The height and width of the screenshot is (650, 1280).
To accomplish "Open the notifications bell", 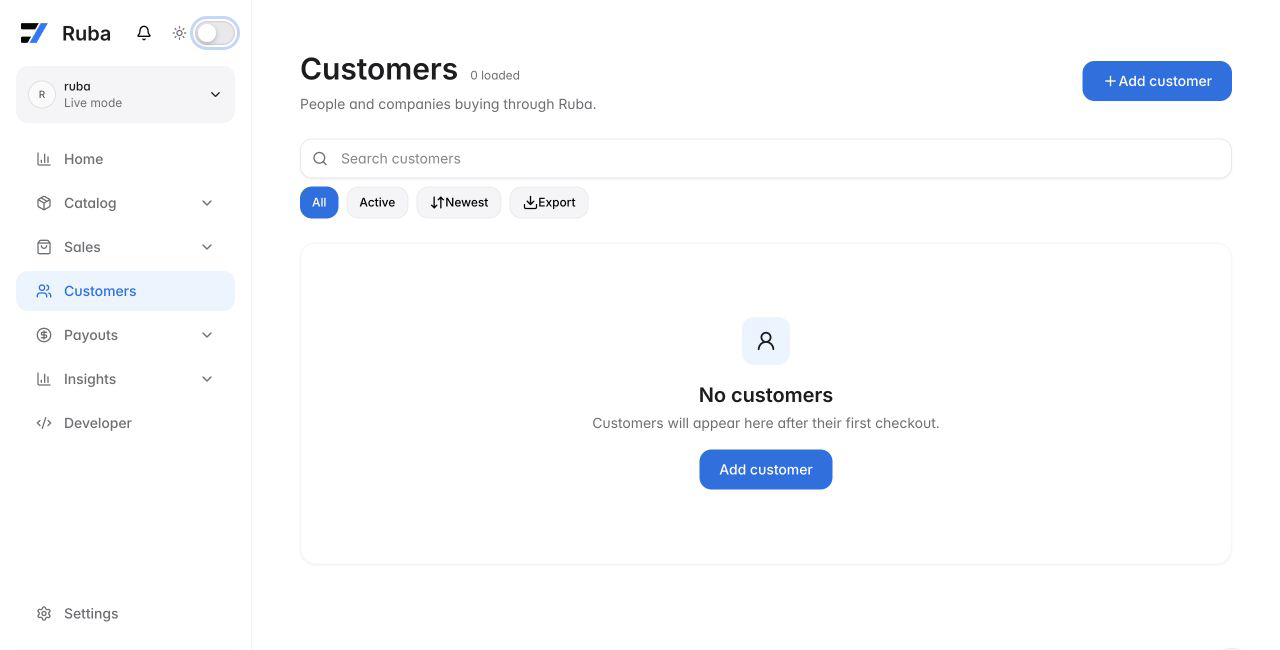I will pos(144,33).
